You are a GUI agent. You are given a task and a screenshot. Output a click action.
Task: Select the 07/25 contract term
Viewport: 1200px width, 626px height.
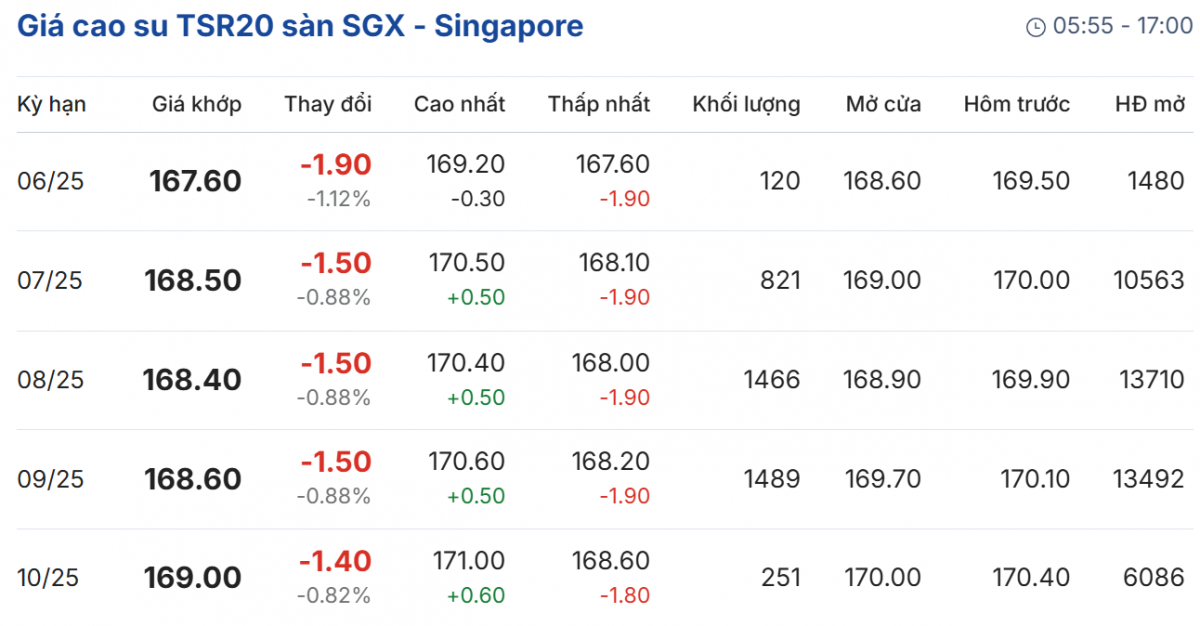[x=50, y=281]
